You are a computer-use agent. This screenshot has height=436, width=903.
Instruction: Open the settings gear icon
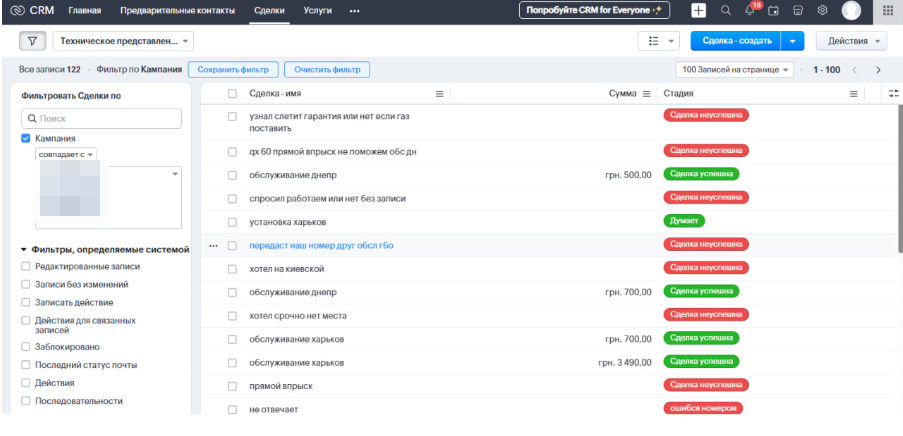(822, 10)
